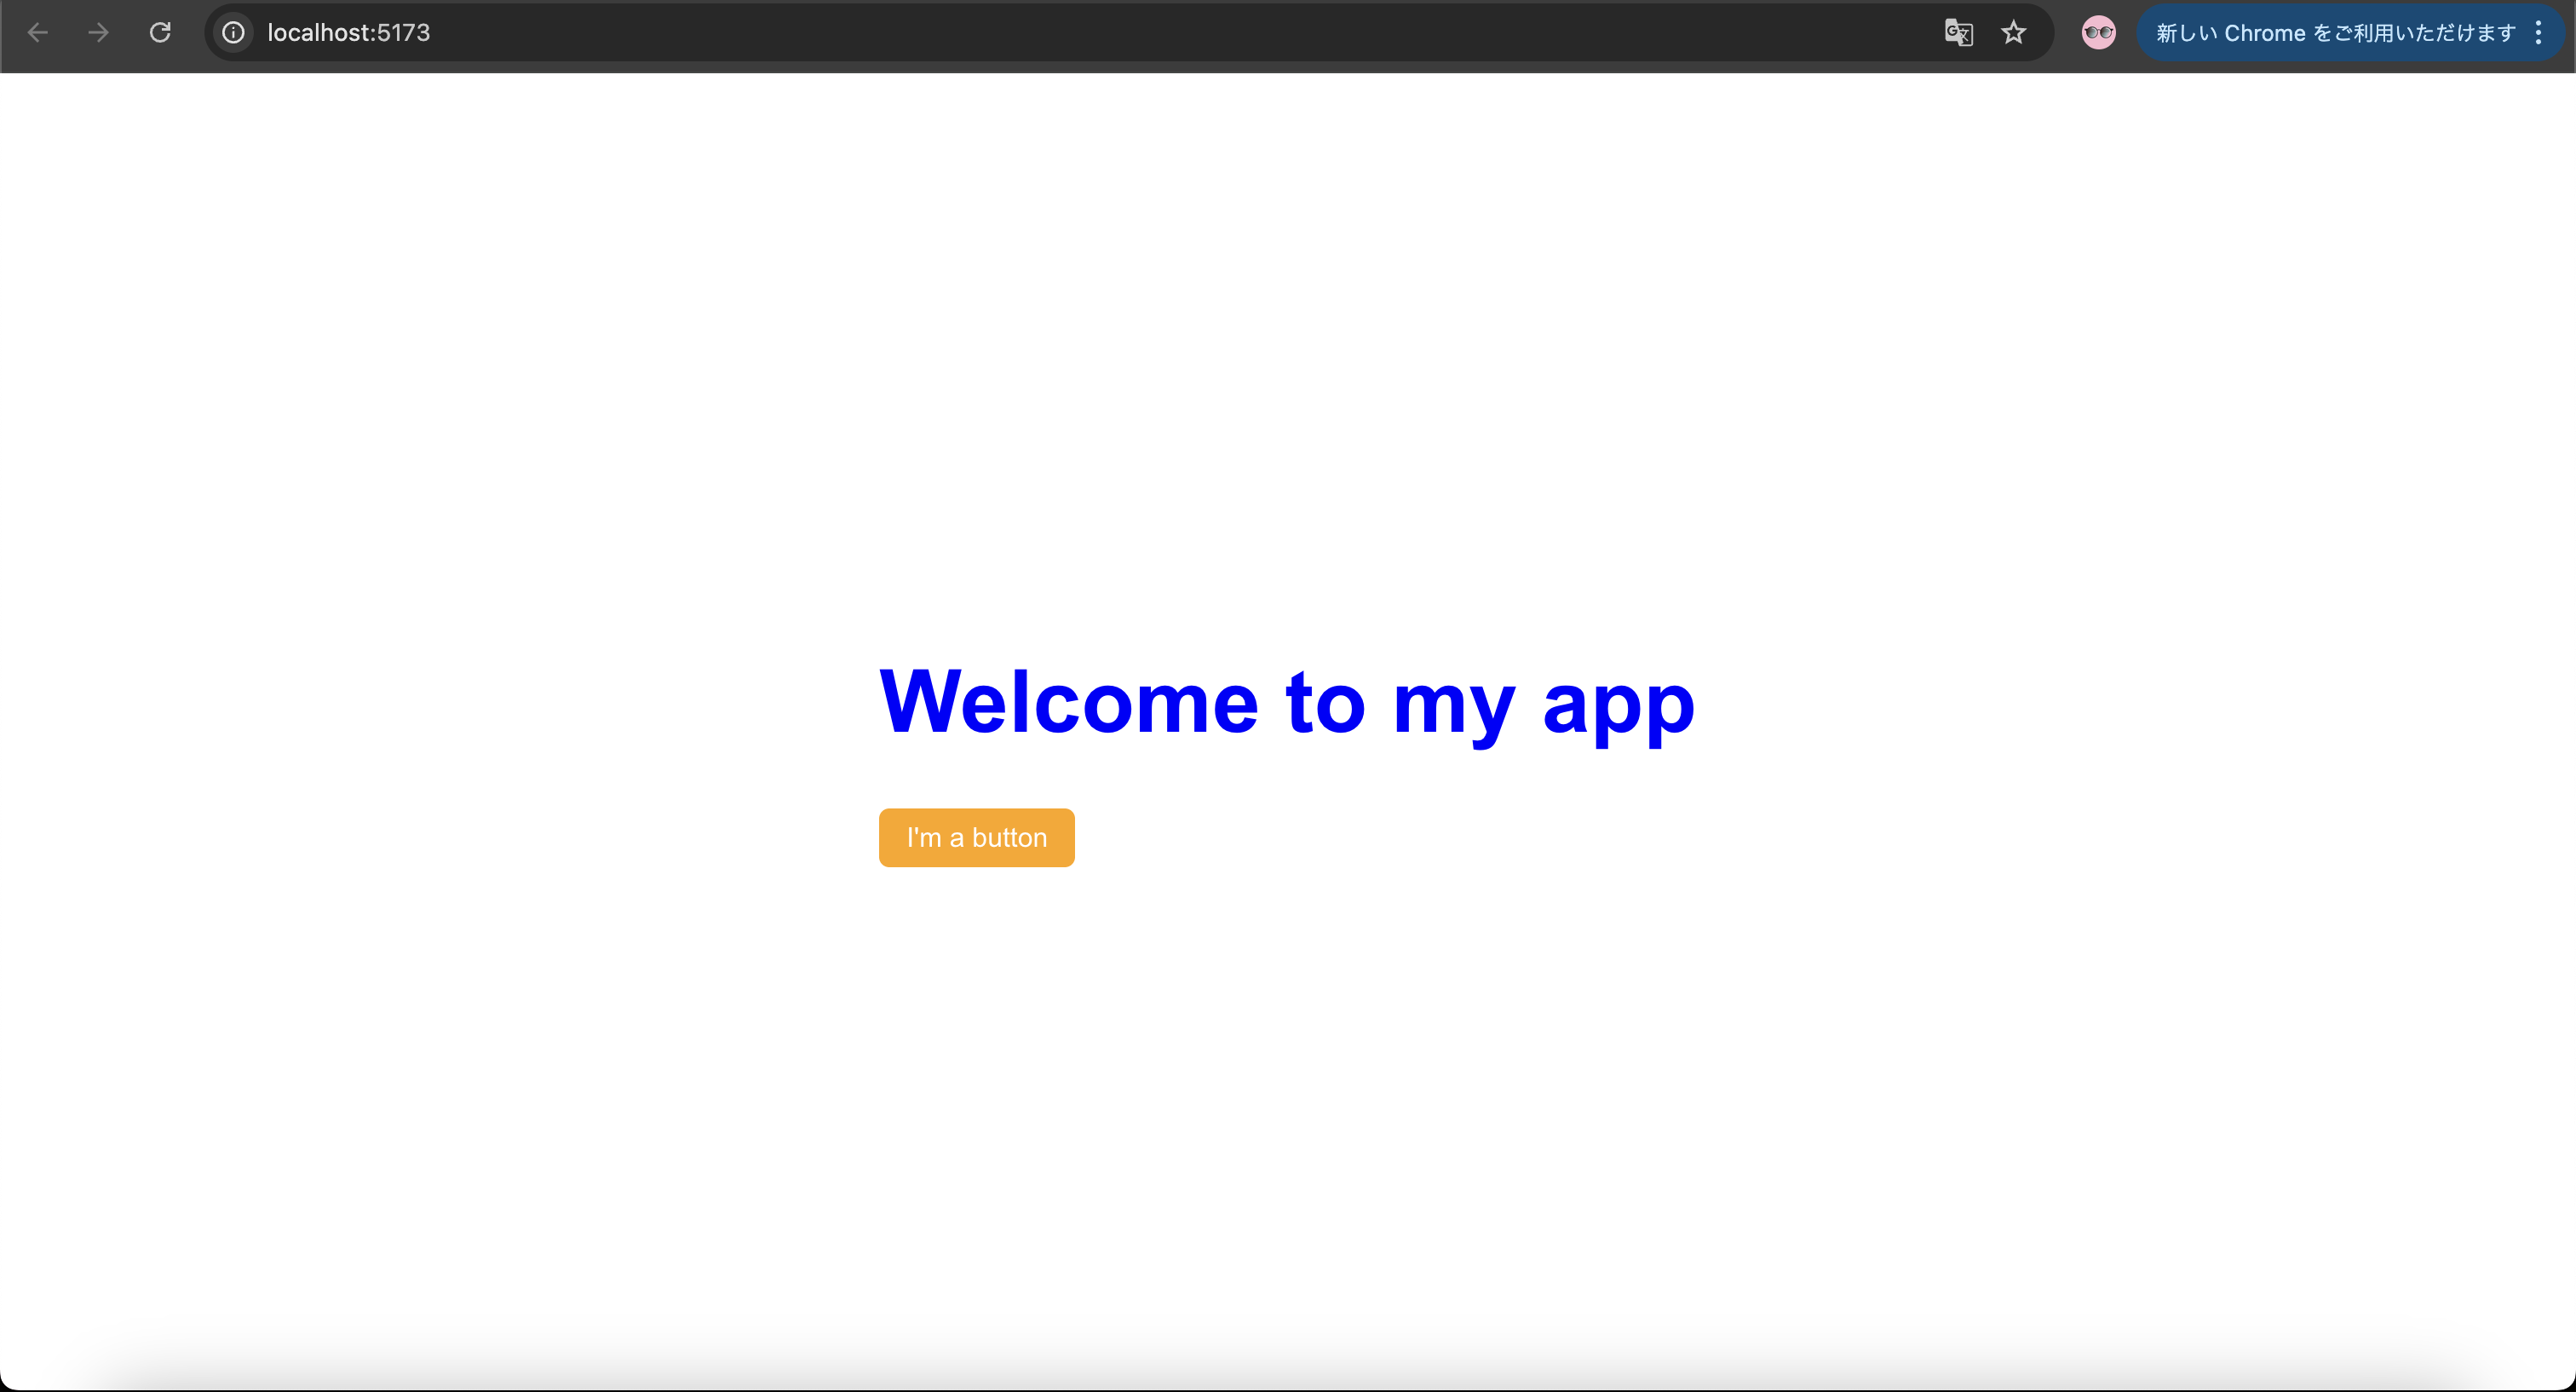Click the "Chrome" word in the update chip
Image resolution: width=2576 pixels, height=1392 pixels.
[2264, 33]
